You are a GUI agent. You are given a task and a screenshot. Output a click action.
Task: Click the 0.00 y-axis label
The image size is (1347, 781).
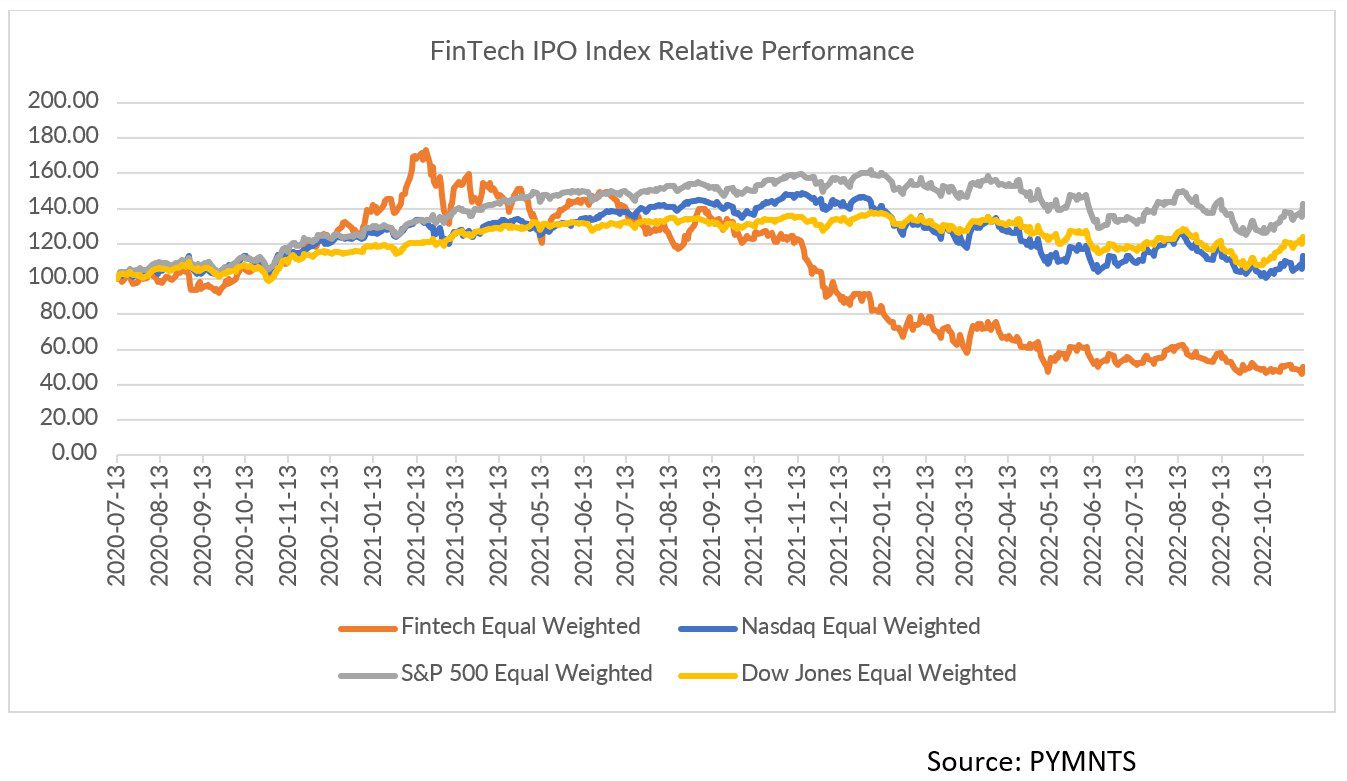pyautogui.click(x=74, y=454)
